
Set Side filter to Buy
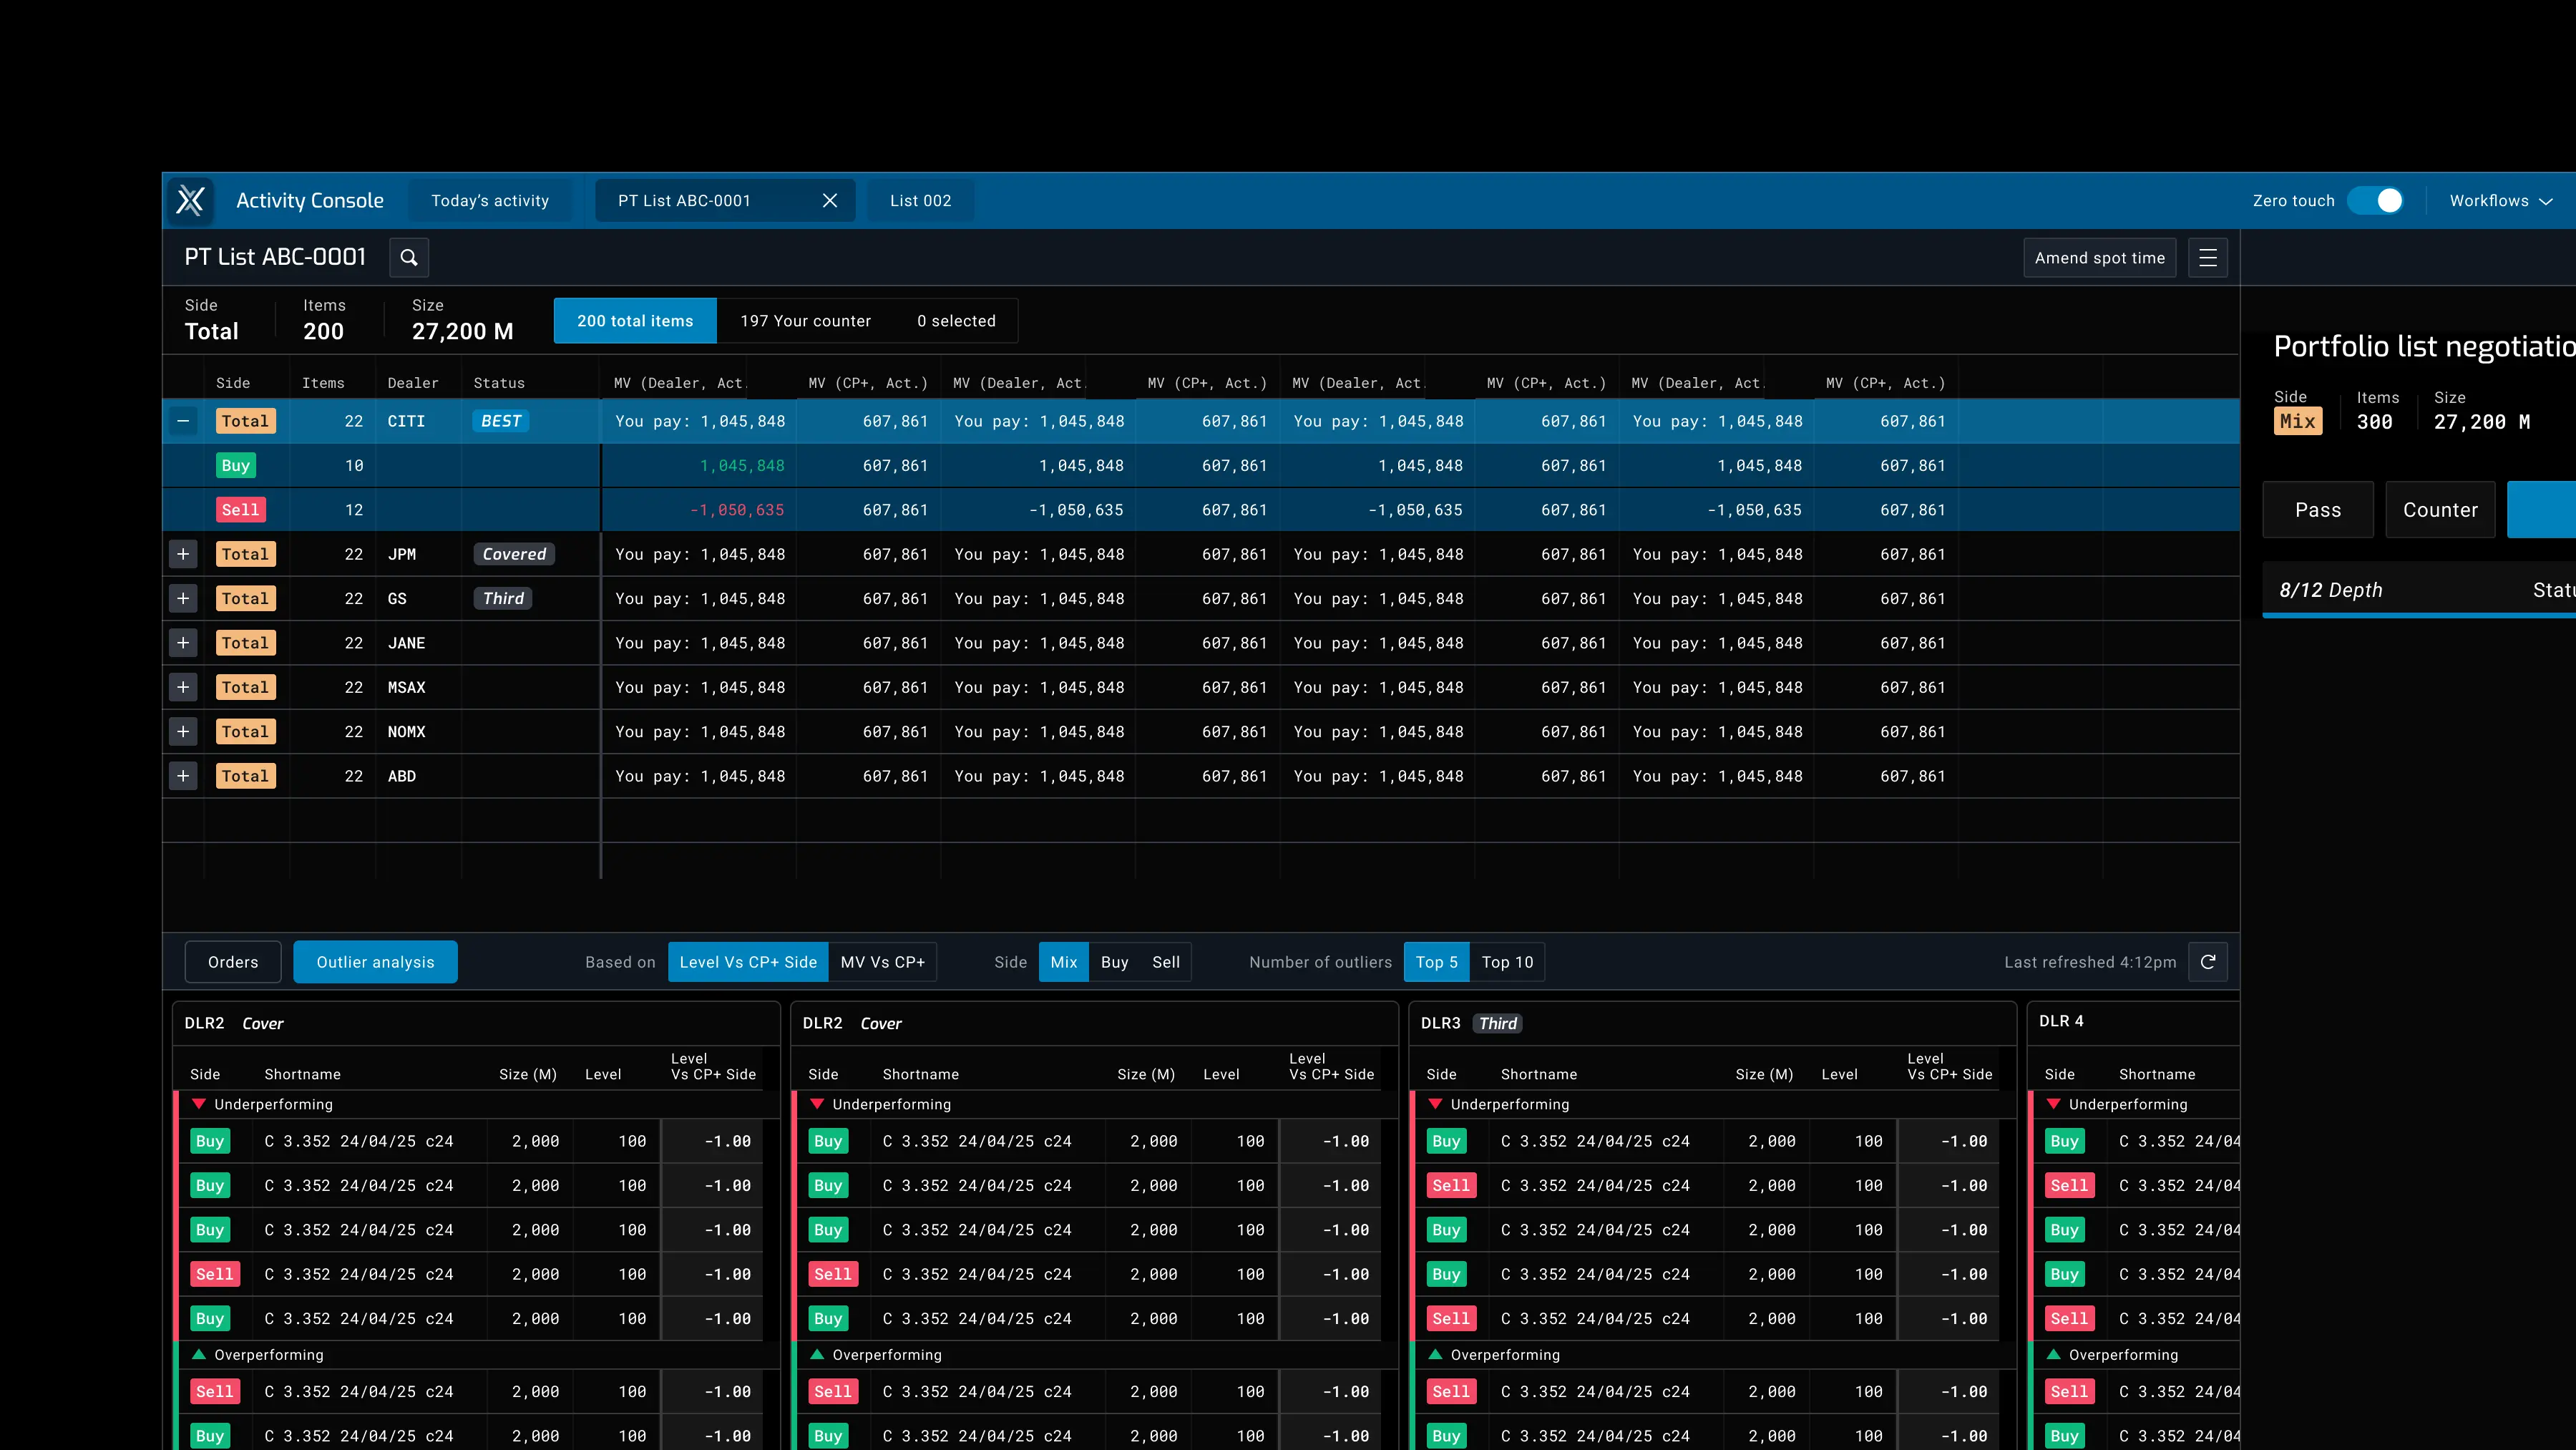1114,961
